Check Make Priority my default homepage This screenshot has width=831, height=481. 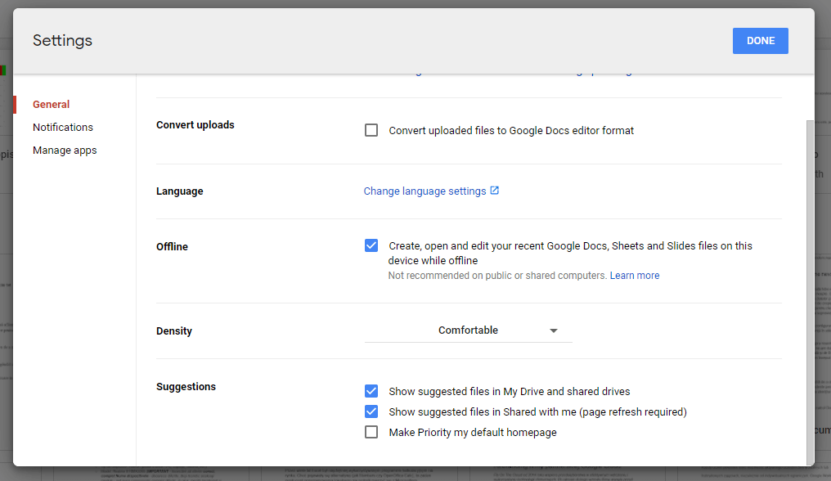point(371,432)
